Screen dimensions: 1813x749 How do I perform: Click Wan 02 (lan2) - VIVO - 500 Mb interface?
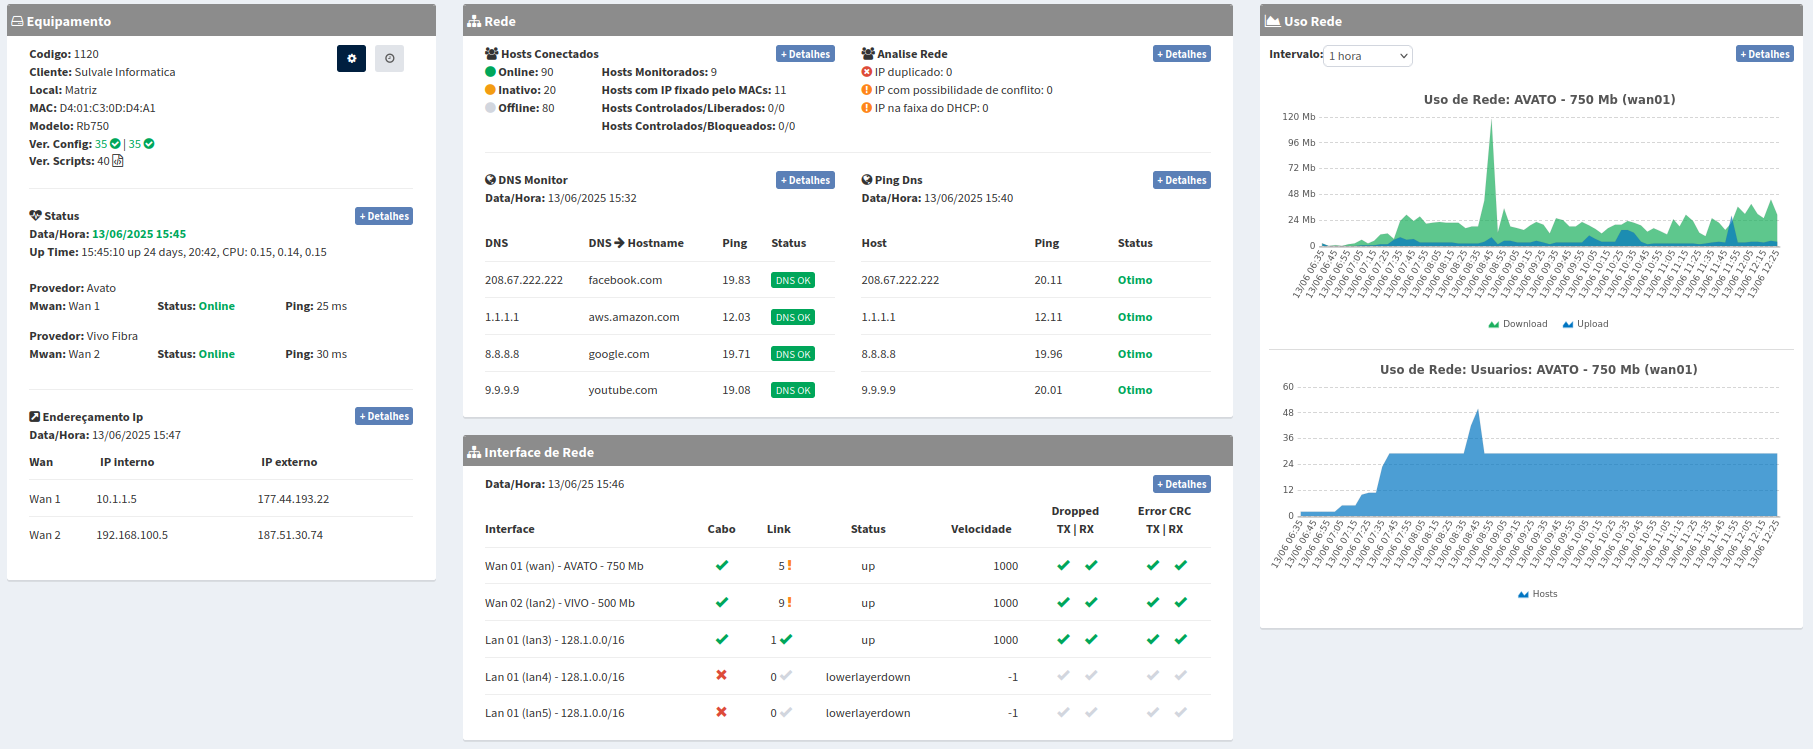pos(560,603)
